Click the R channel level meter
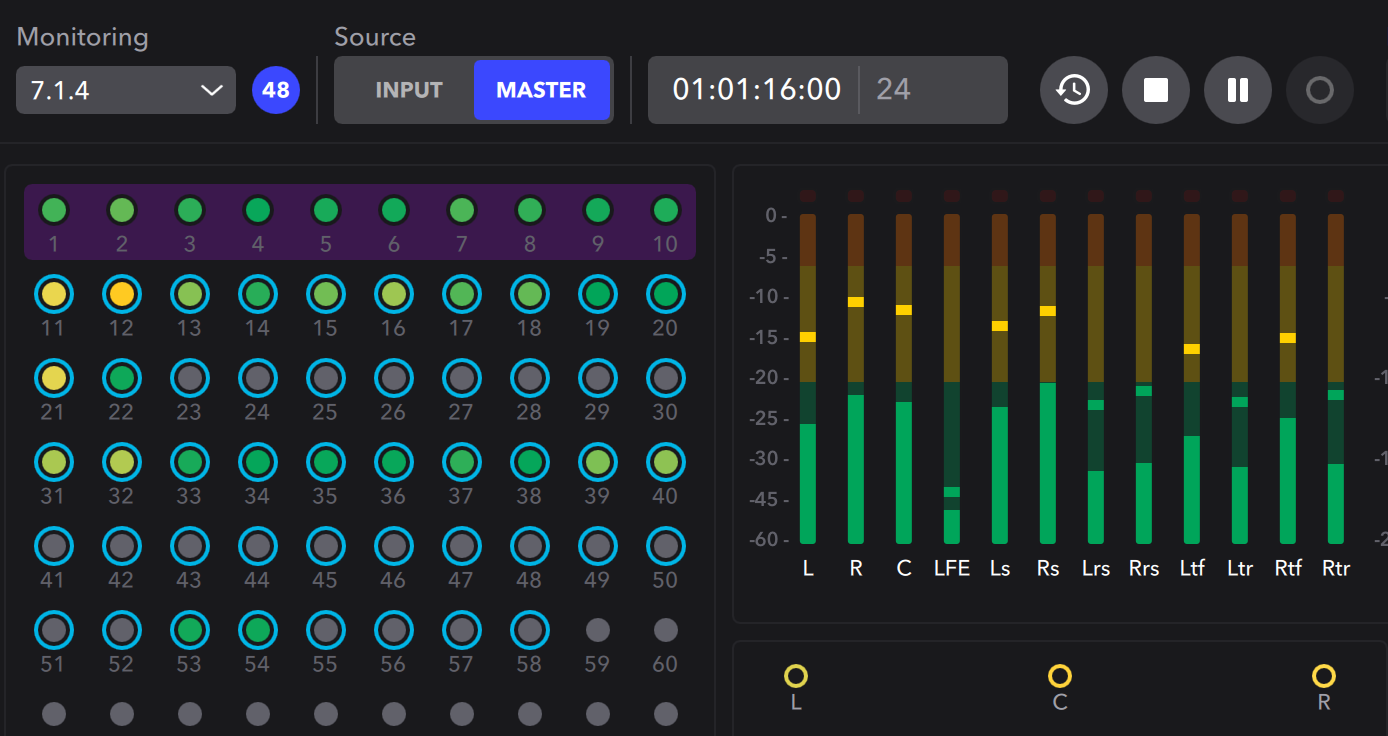Viewport: 1388px width, 736px height. point(856,378)
